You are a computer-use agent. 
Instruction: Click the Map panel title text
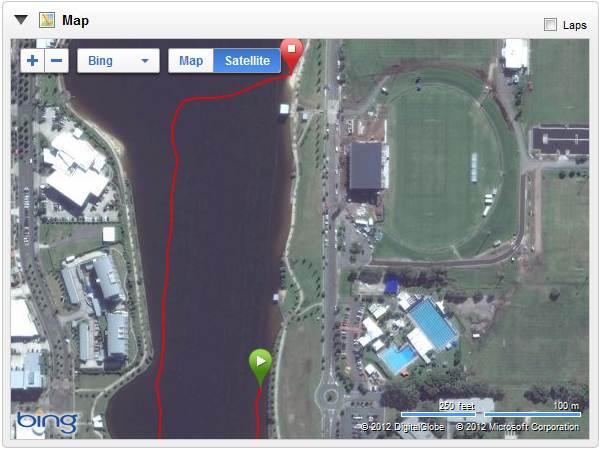pyautogui.click(x=76, y=20)
